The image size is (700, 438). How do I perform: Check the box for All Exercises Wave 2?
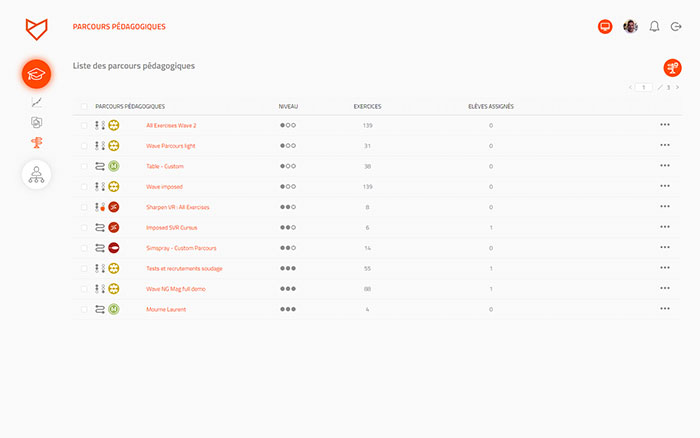coord(84,126)
